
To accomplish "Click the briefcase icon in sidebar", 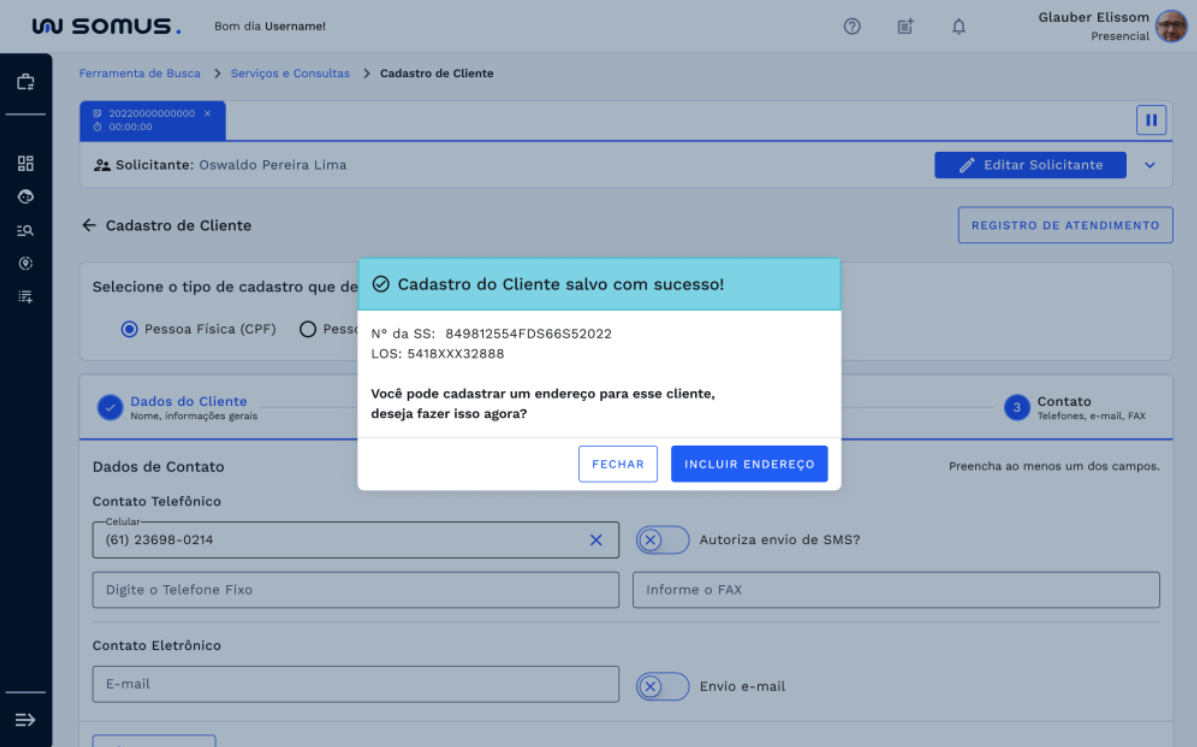I will [26, 82].
